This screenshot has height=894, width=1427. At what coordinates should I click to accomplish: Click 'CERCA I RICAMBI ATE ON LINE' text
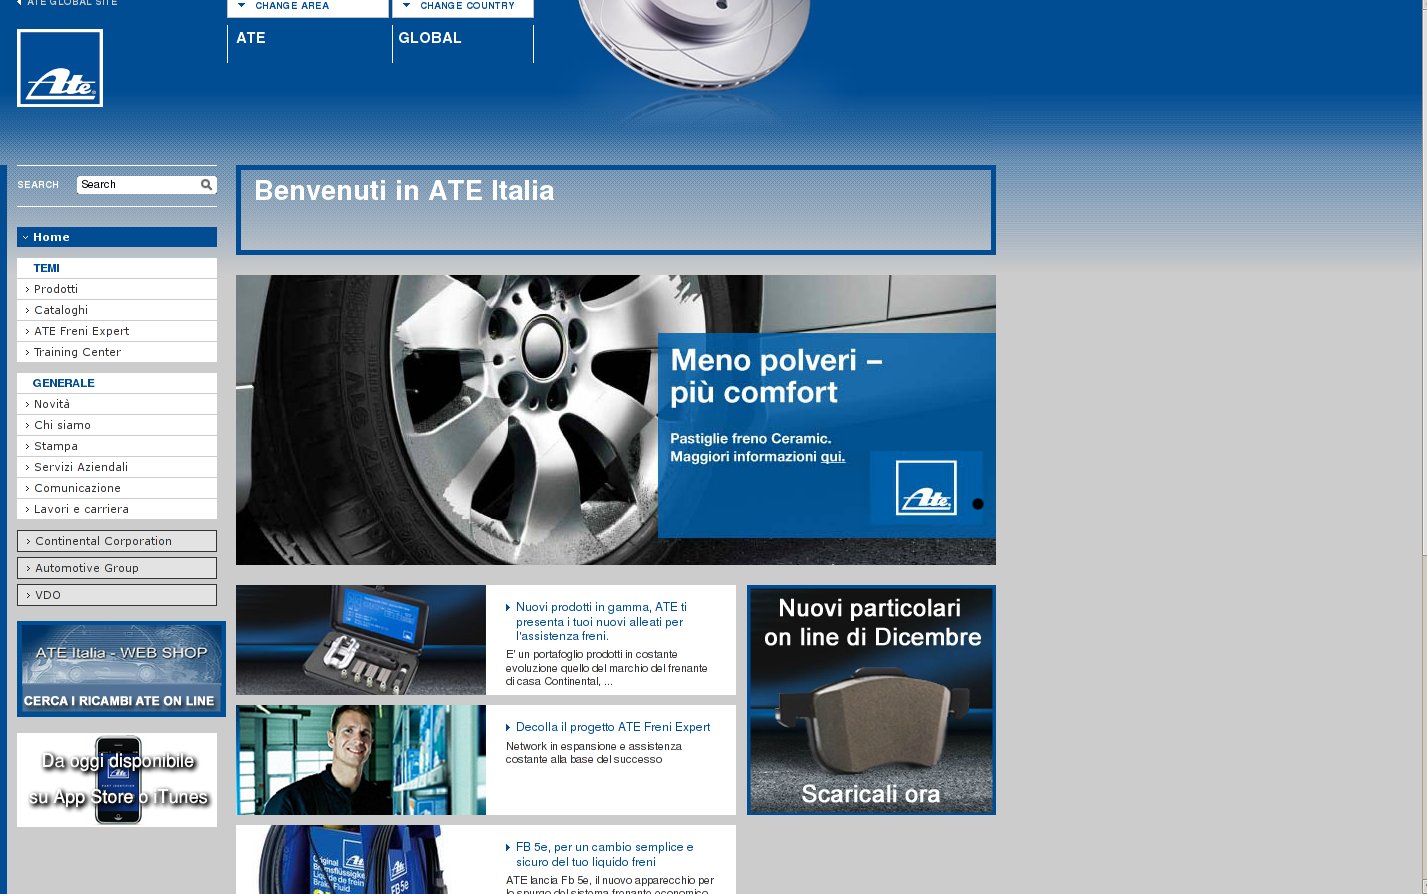point(119,701)
